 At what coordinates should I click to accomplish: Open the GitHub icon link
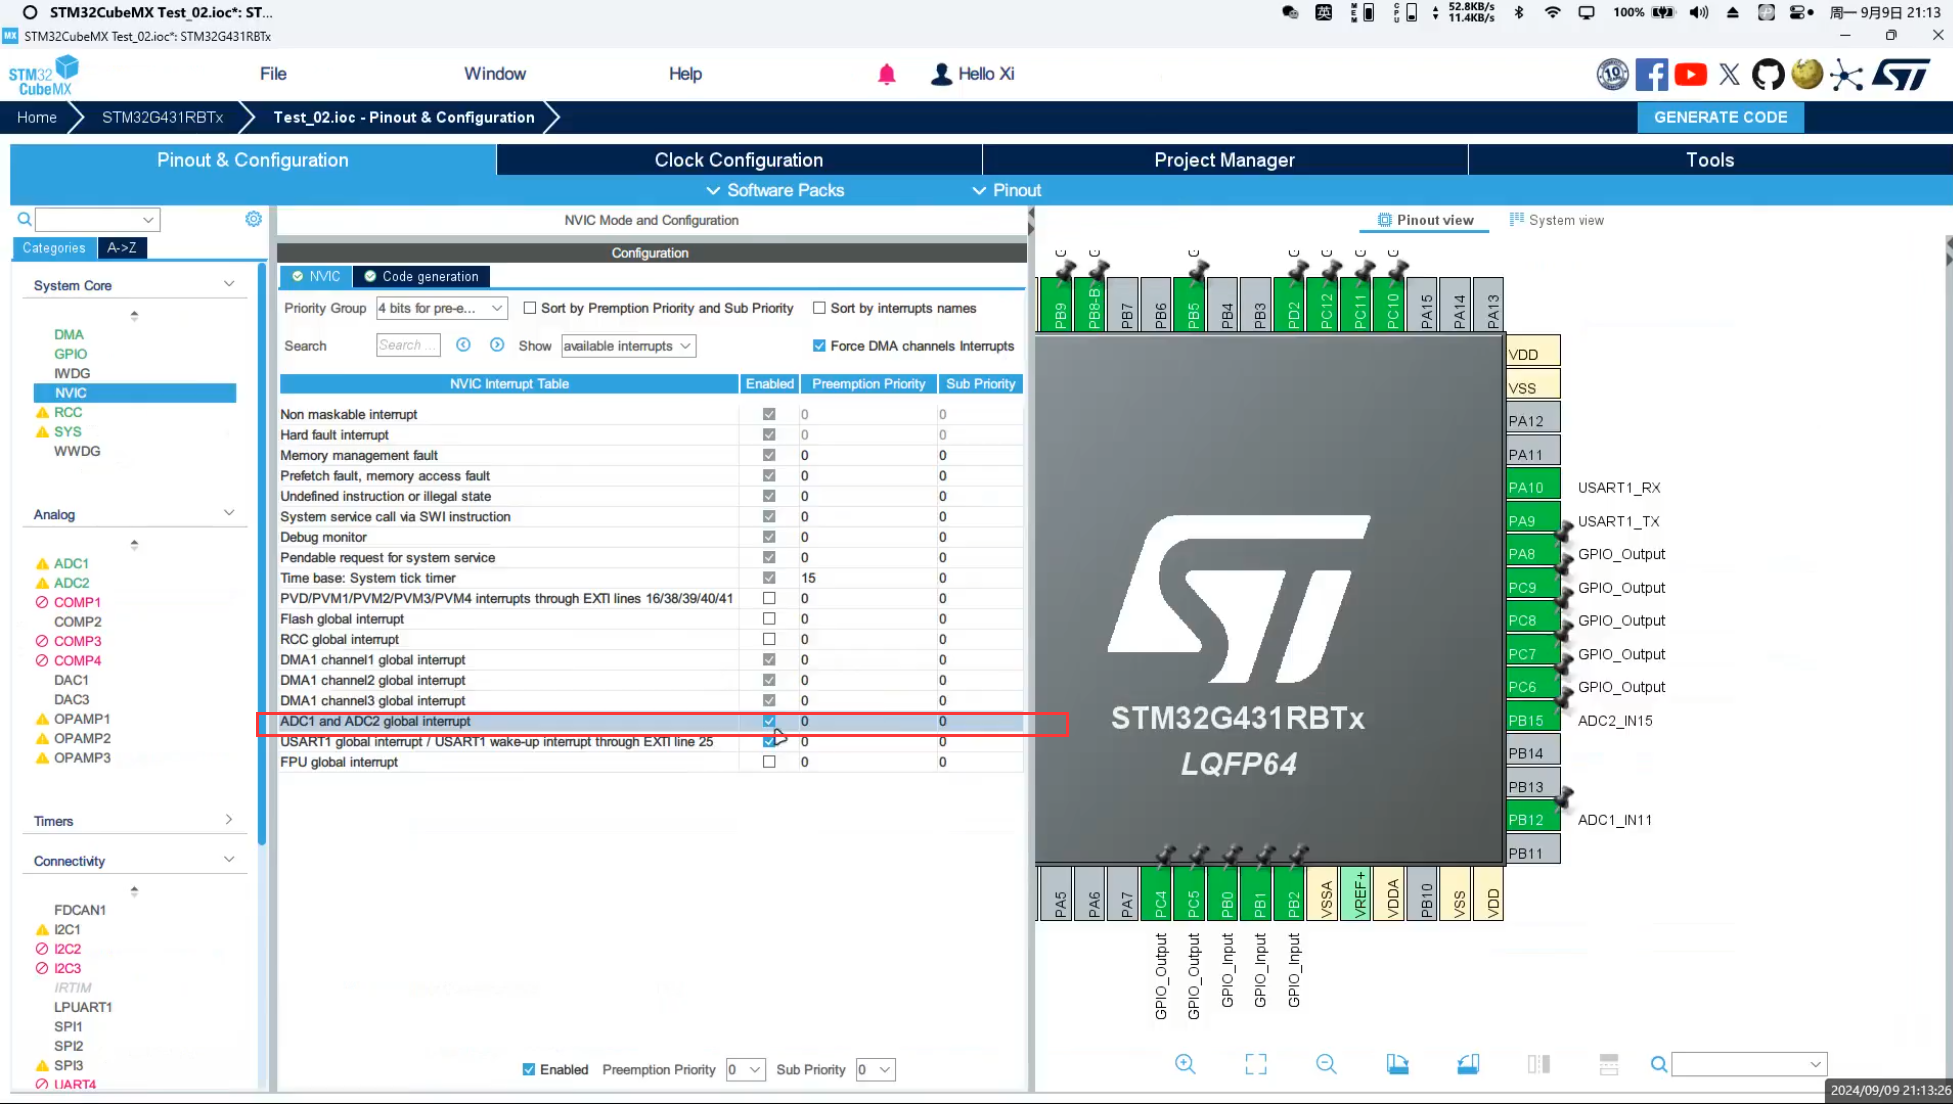1767,74
